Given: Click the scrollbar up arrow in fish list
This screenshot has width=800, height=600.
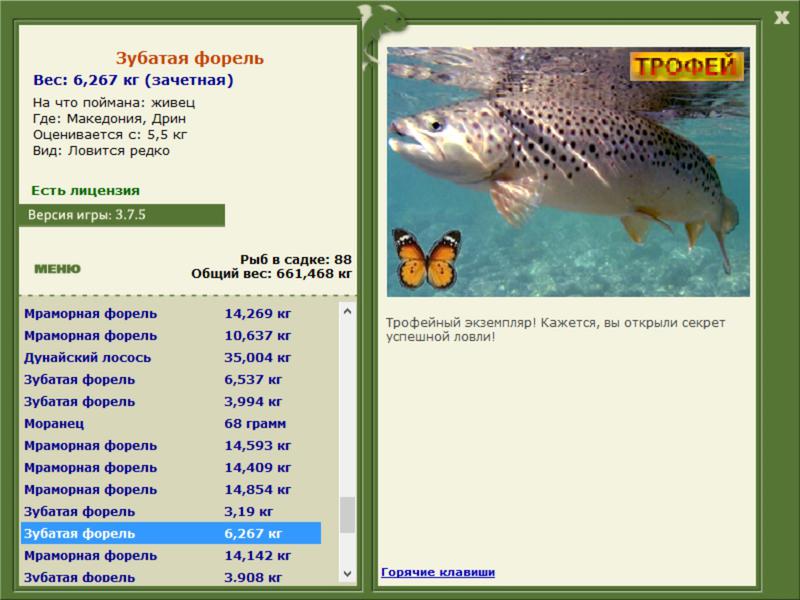Looking at the screenshot, I should click(x=347, y=311).
